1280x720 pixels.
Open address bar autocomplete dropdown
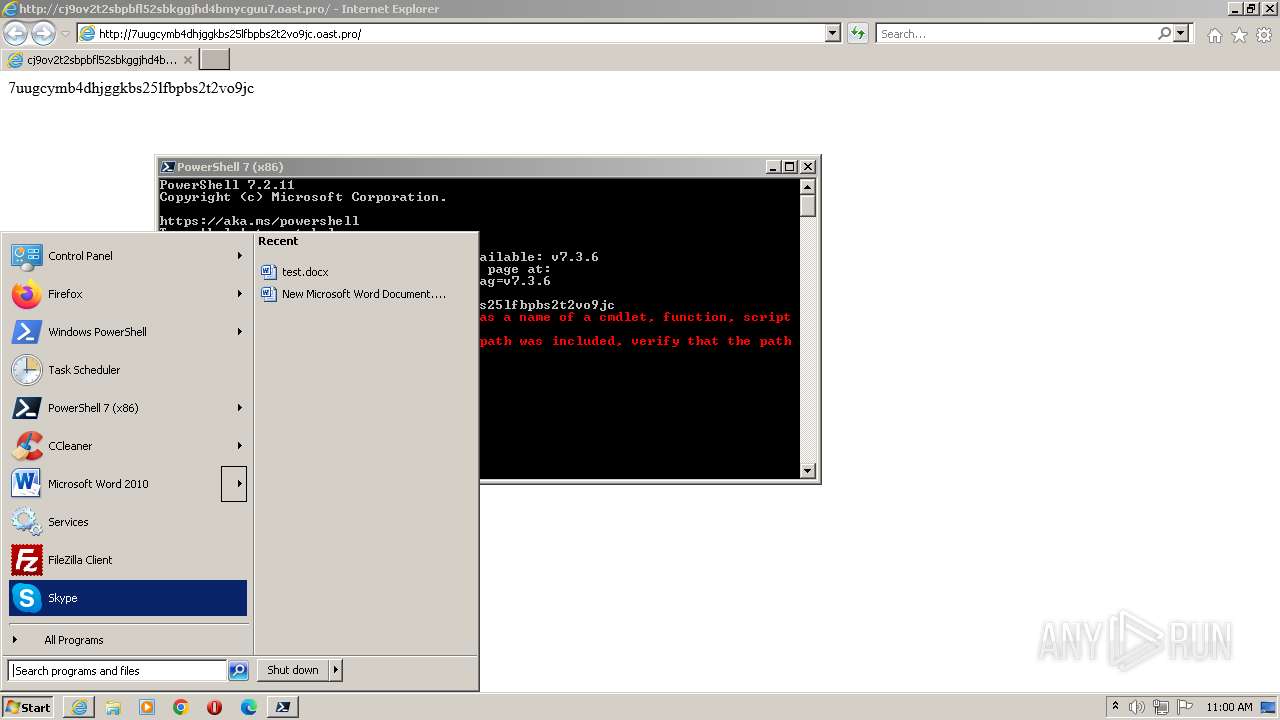pos(833,33)
